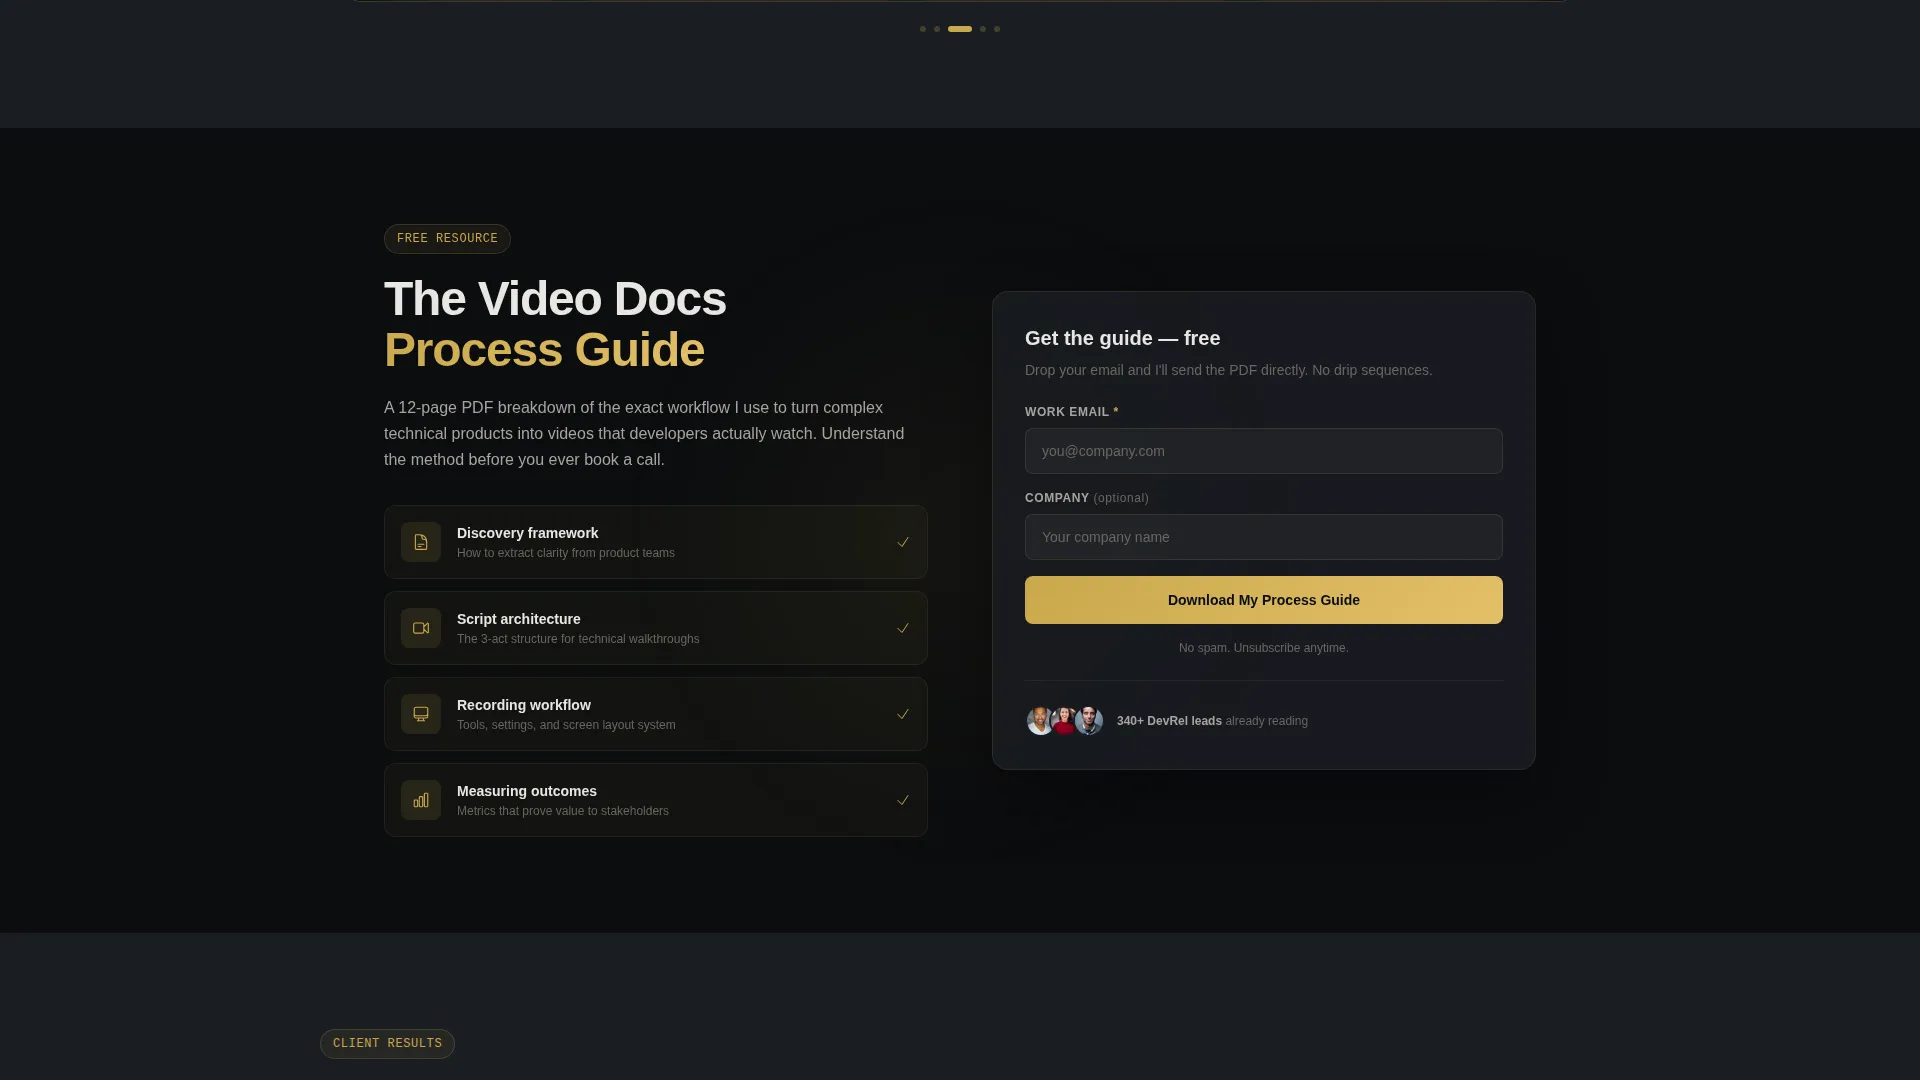This screenshot has width=1920, height=1080.
Task: Click the checkmark on Script architecture row
Action: coord(903,628)
